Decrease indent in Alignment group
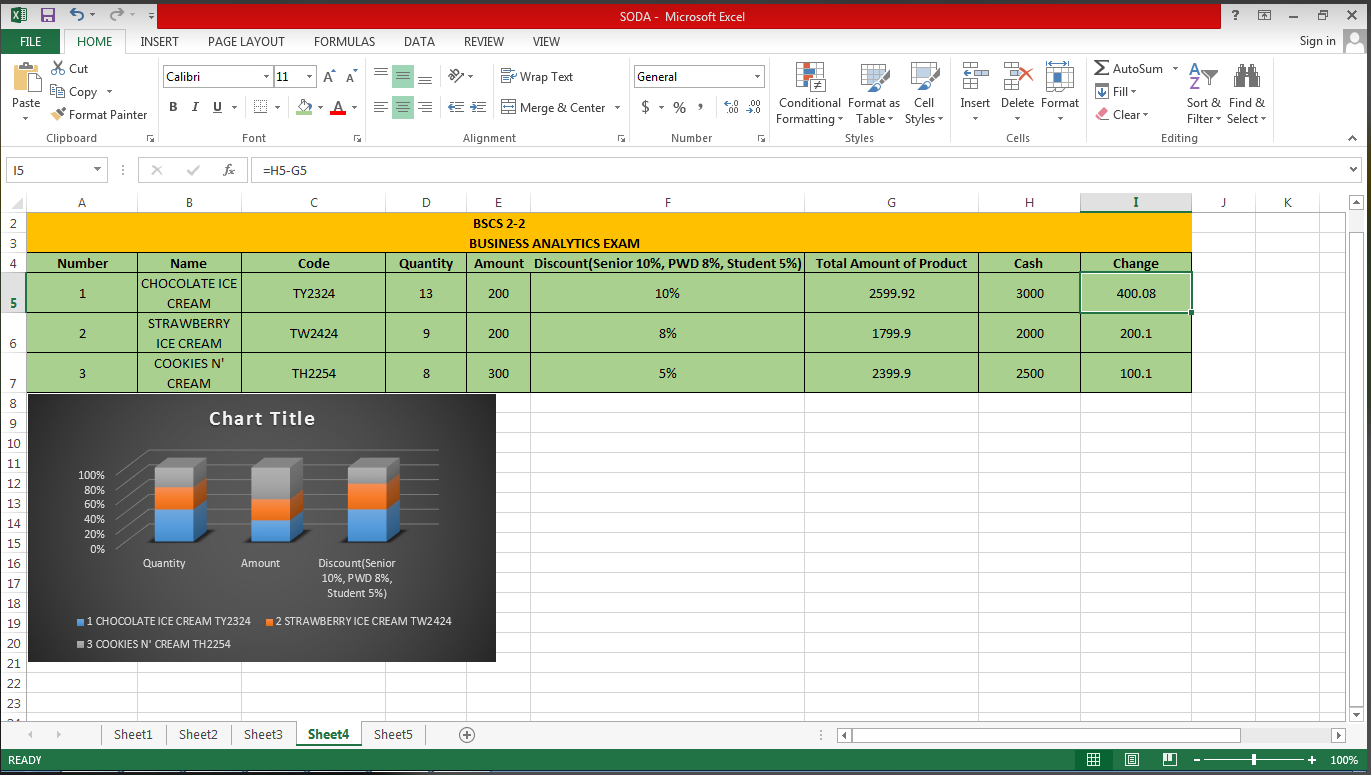 pos(456,107)
